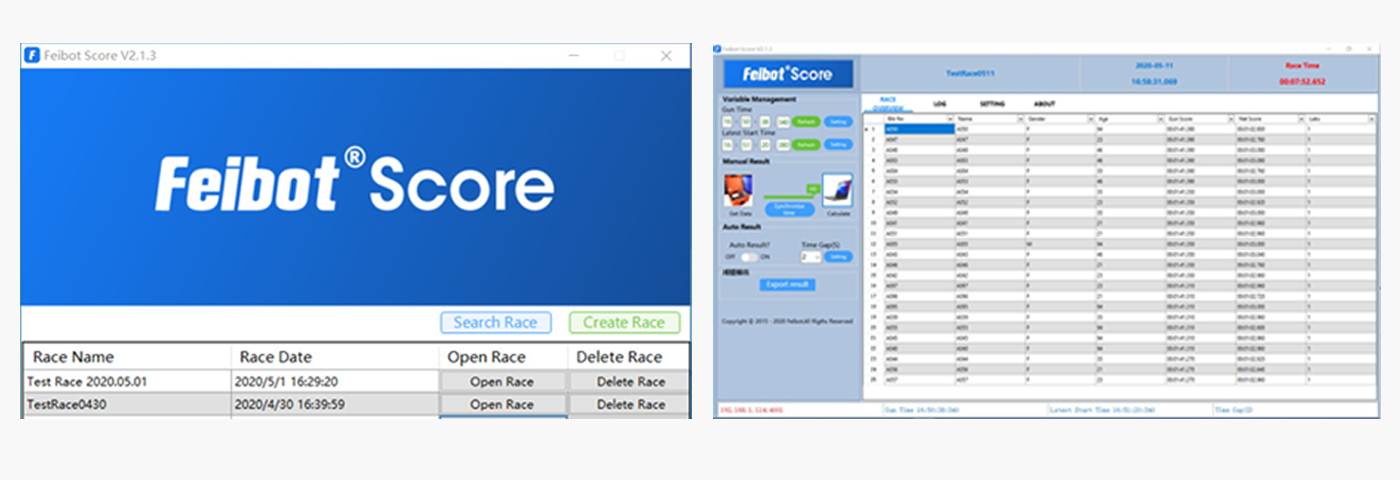Select the TestRace0430 name cell
1400x480 pixels.
coord(127,404)
